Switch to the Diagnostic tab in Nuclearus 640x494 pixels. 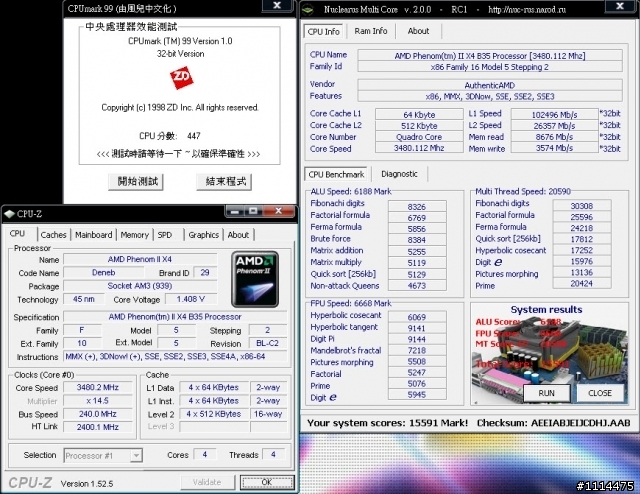399,174
